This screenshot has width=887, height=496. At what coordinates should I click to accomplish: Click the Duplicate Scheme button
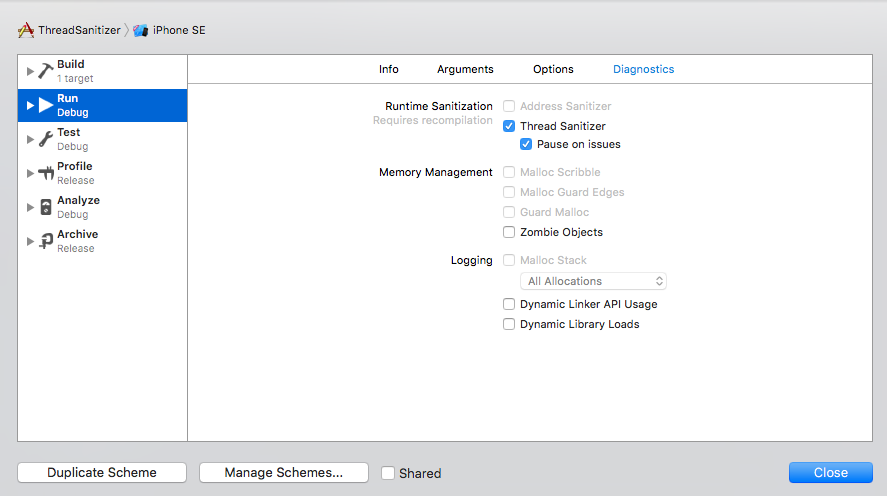point(102,473)
